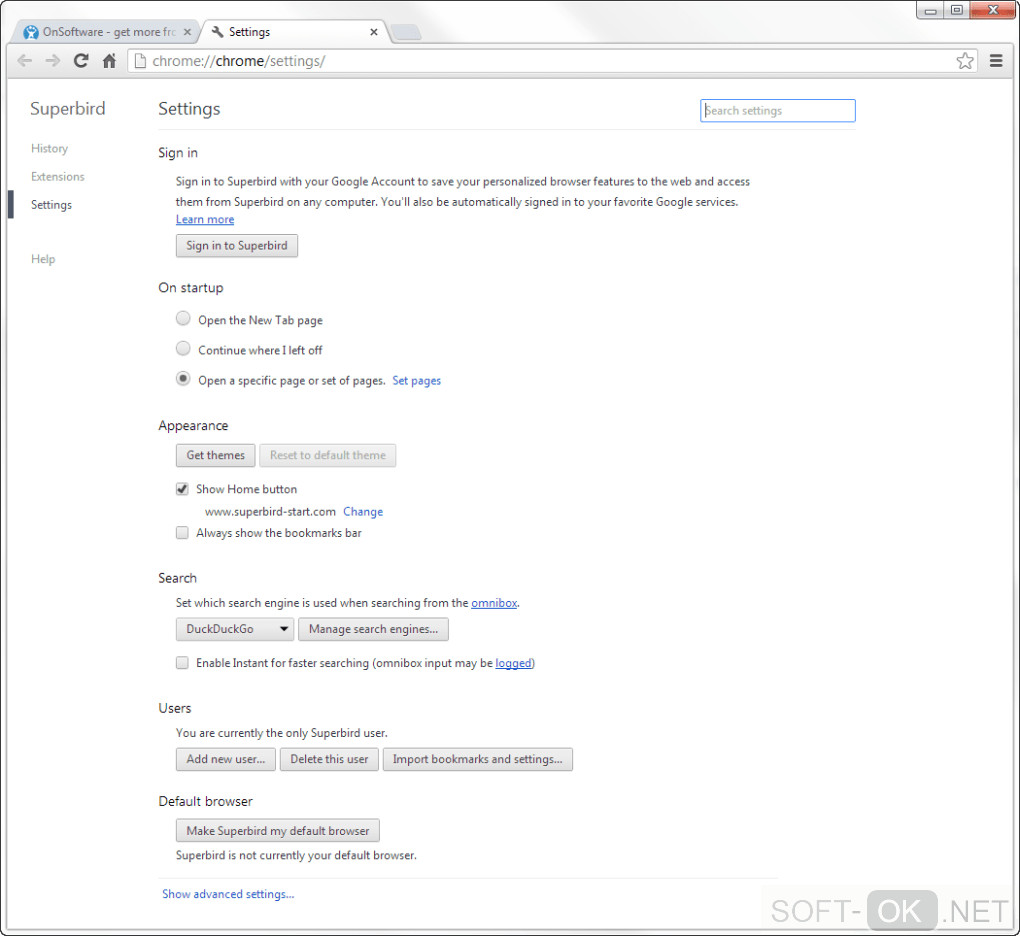Go forward with the forward arrow icon

[x=53, y=61]
